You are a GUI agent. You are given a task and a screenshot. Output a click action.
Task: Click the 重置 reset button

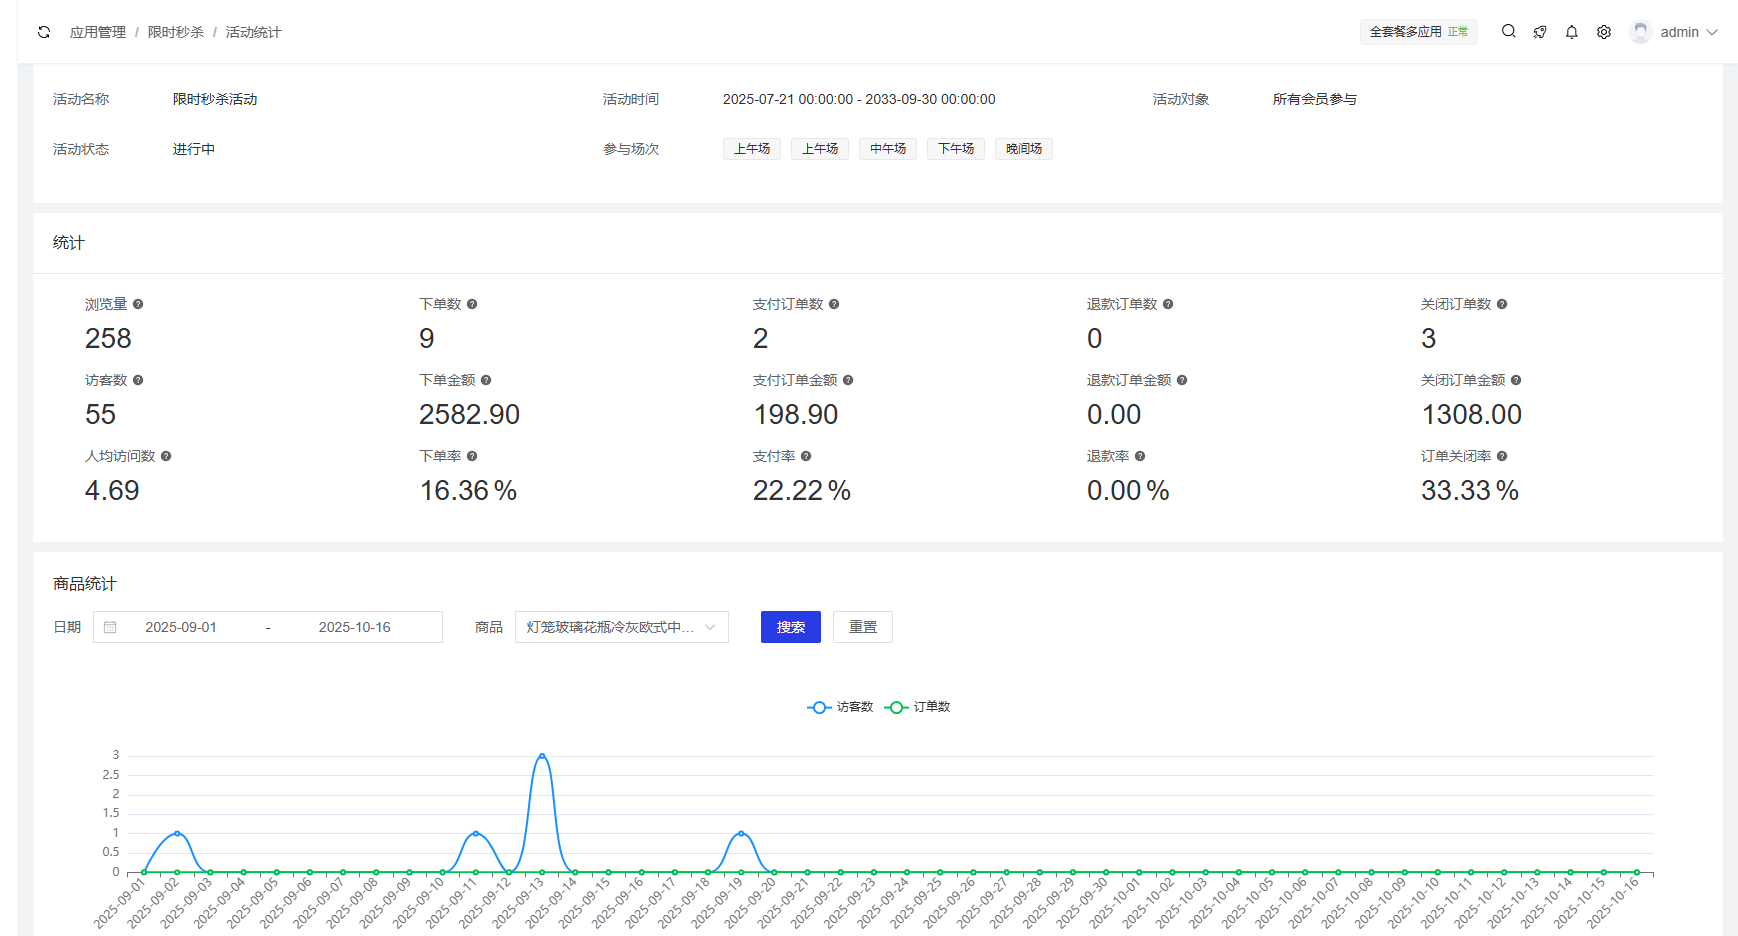click(862, 627)
